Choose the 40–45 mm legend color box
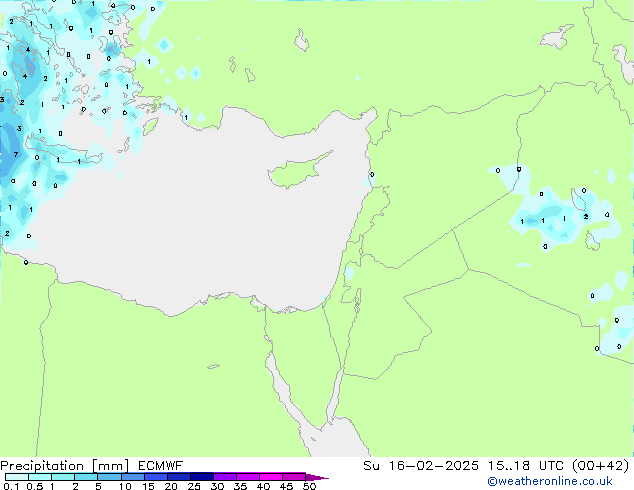The height and width of the screenshot is (490, 634). click(271, 477)
